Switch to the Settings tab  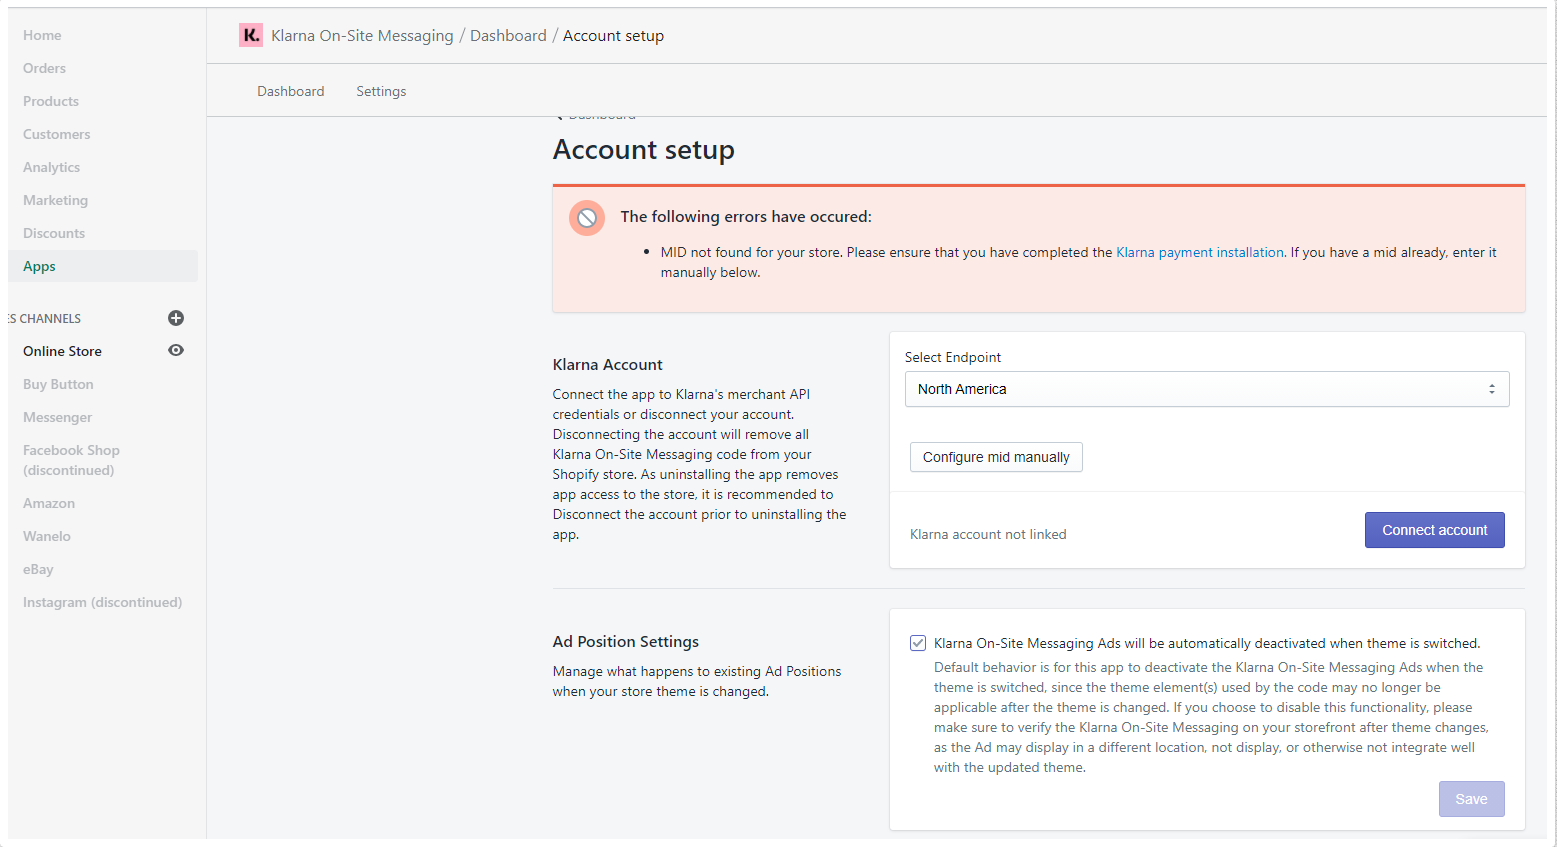click(x=381, y=91)
